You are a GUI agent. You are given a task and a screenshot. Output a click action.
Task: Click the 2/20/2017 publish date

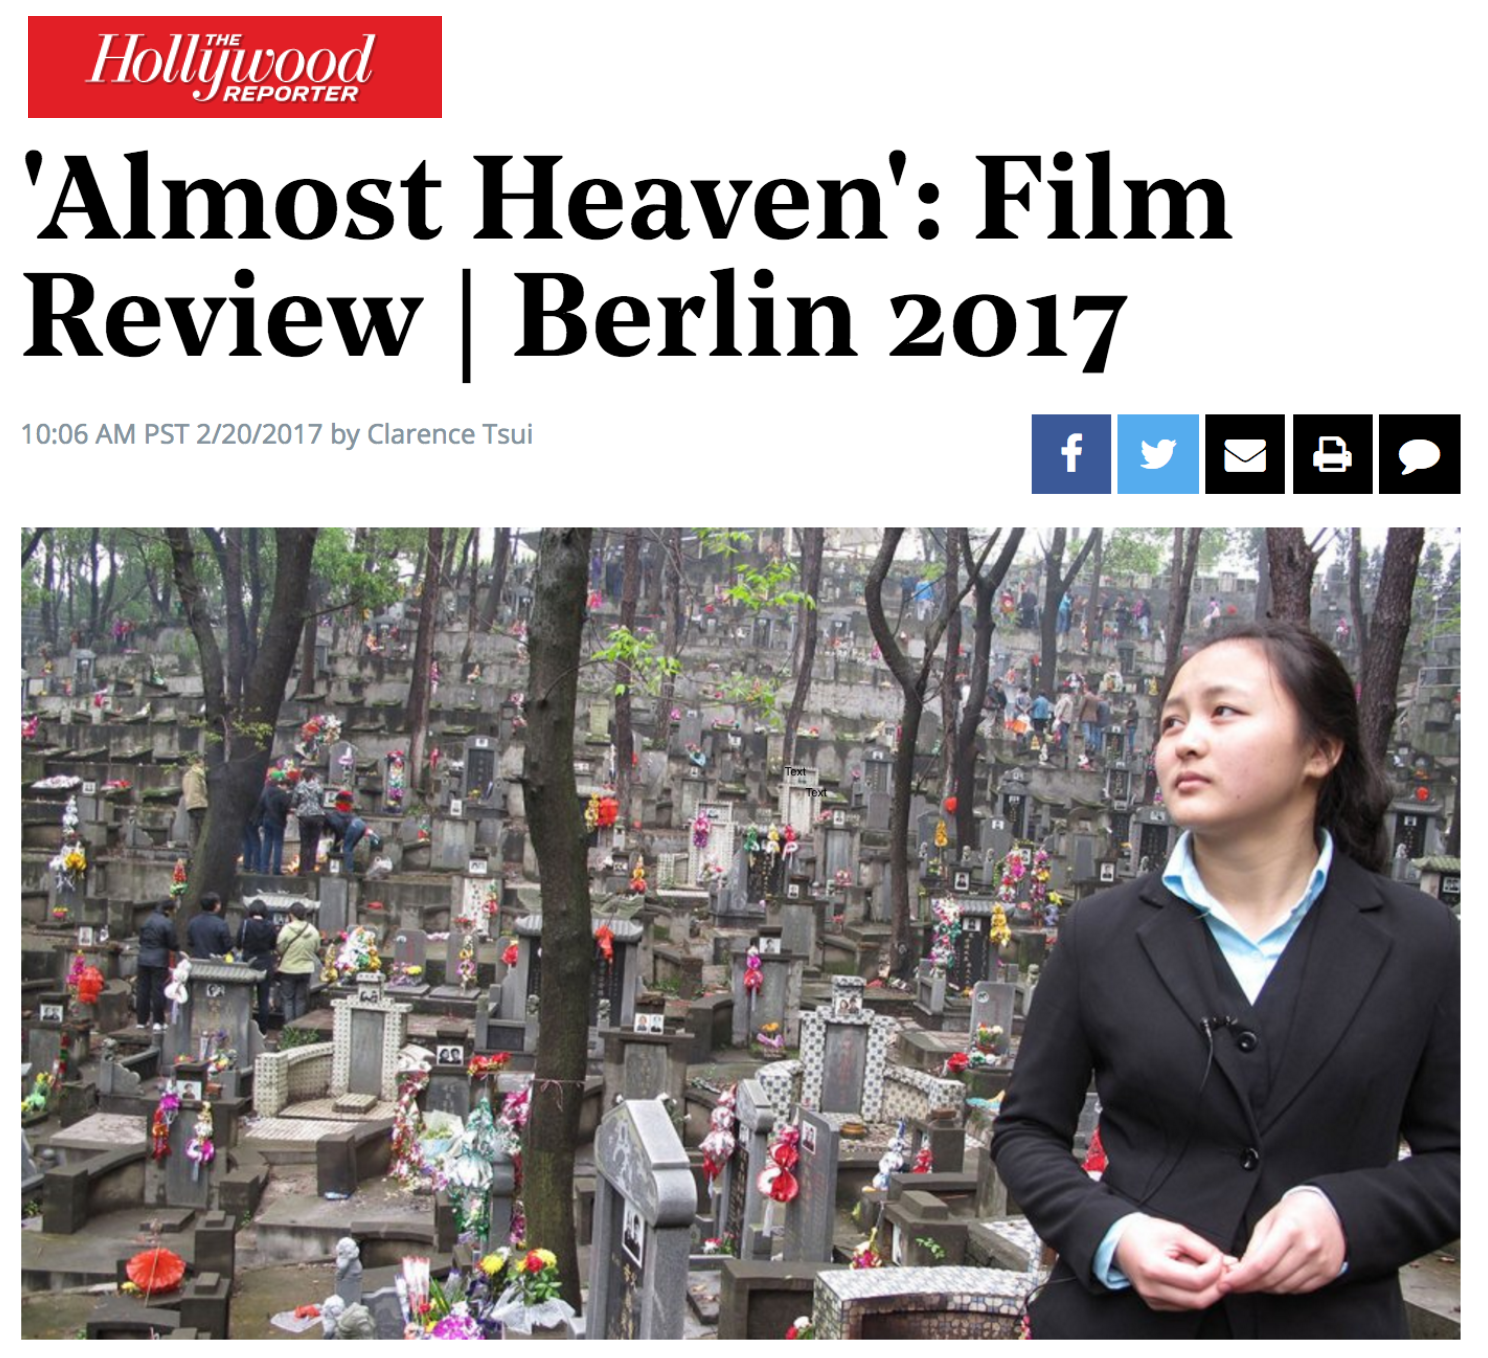(259, 435)
